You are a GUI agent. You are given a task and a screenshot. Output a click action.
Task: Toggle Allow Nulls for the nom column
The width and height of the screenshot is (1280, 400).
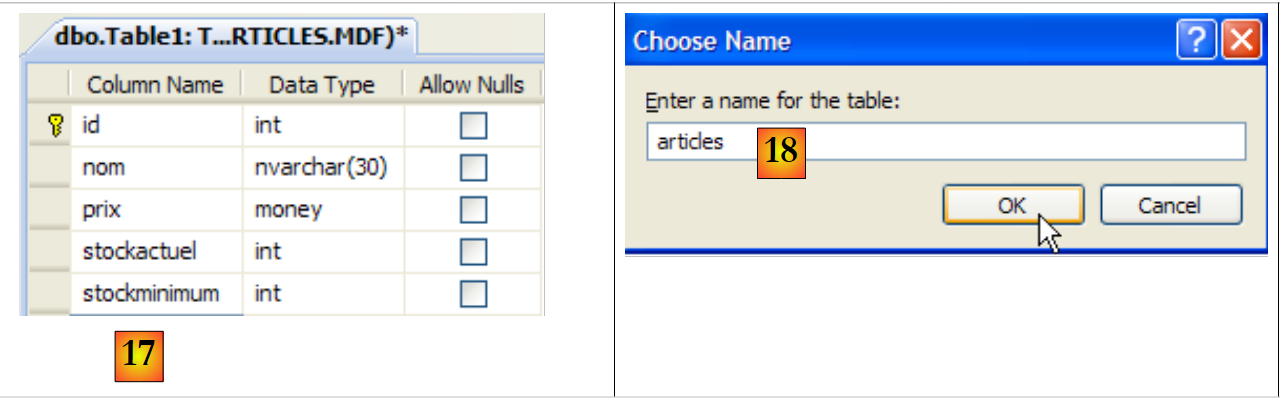(x=472, y=168)
